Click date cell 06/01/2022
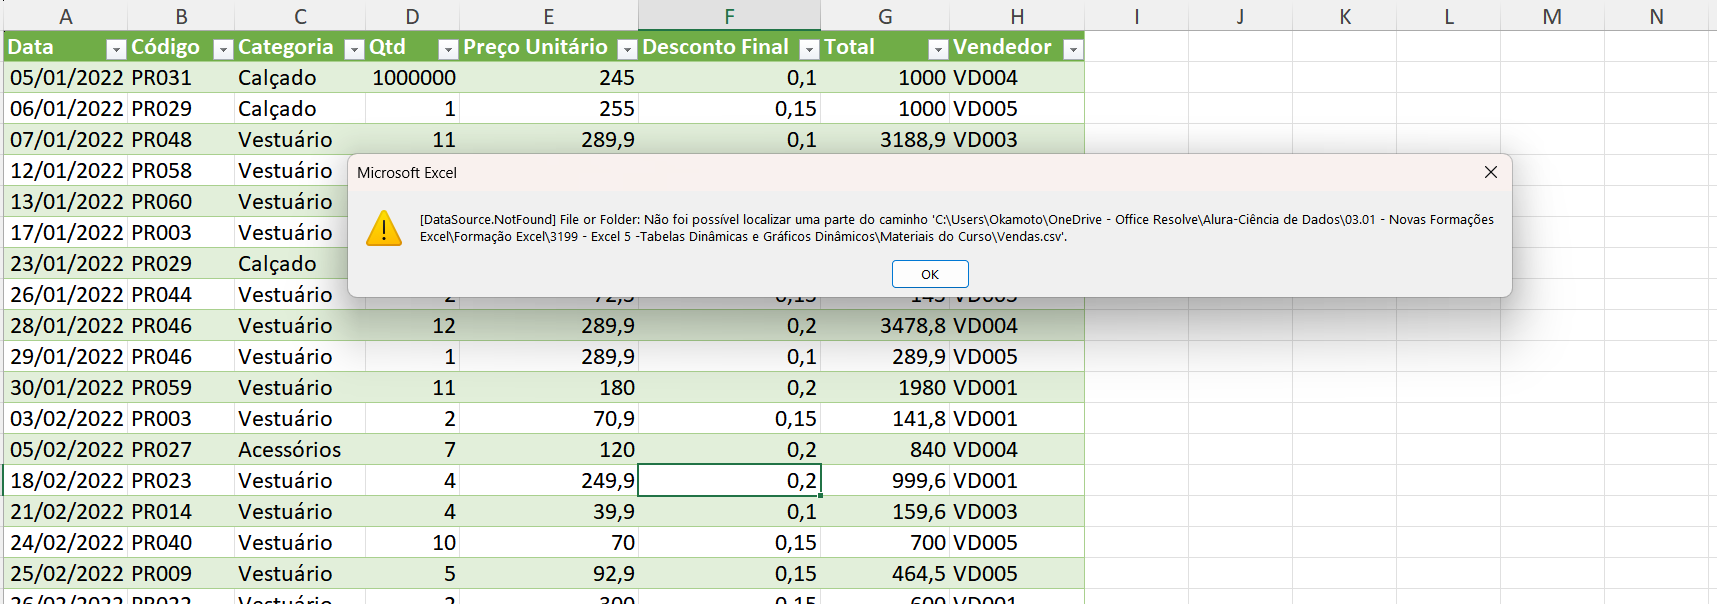Screen dimensions: 1717x604 click(x=66, y=109)
